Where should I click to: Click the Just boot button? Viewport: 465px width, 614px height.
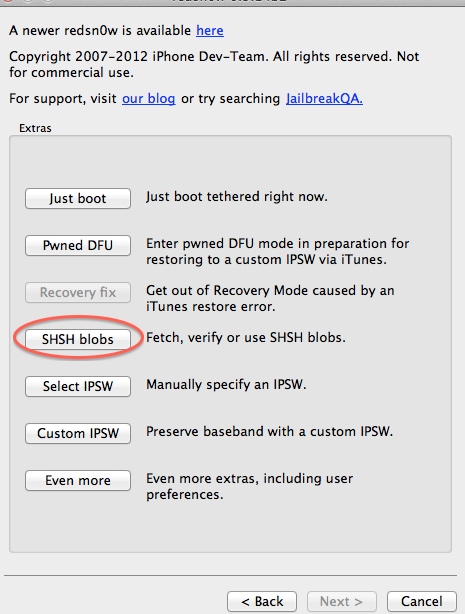[x=78, y=199]
